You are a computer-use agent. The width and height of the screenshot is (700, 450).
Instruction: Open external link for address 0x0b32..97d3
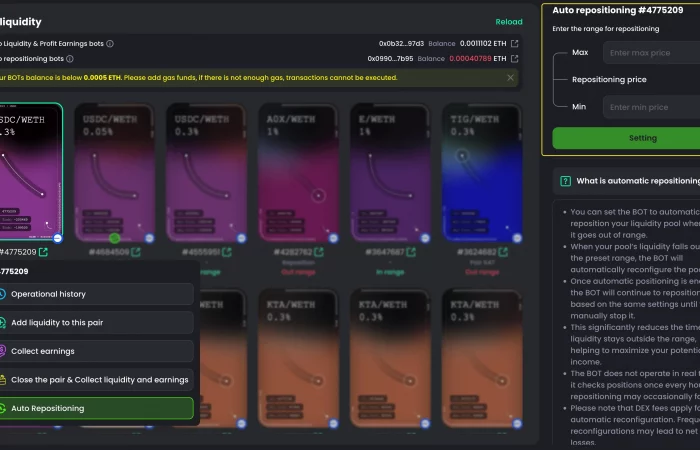click(514, 44)
